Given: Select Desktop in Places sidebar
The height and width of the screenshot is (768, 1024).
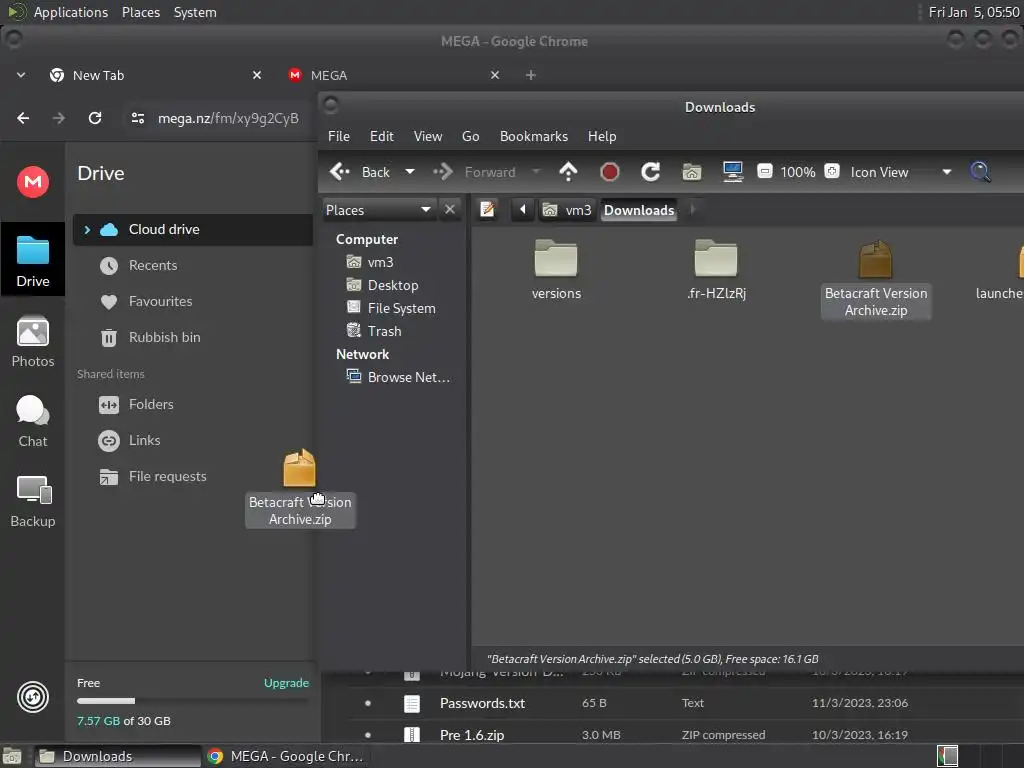Looking at the screenshot, I should click(x=392, y=285).
